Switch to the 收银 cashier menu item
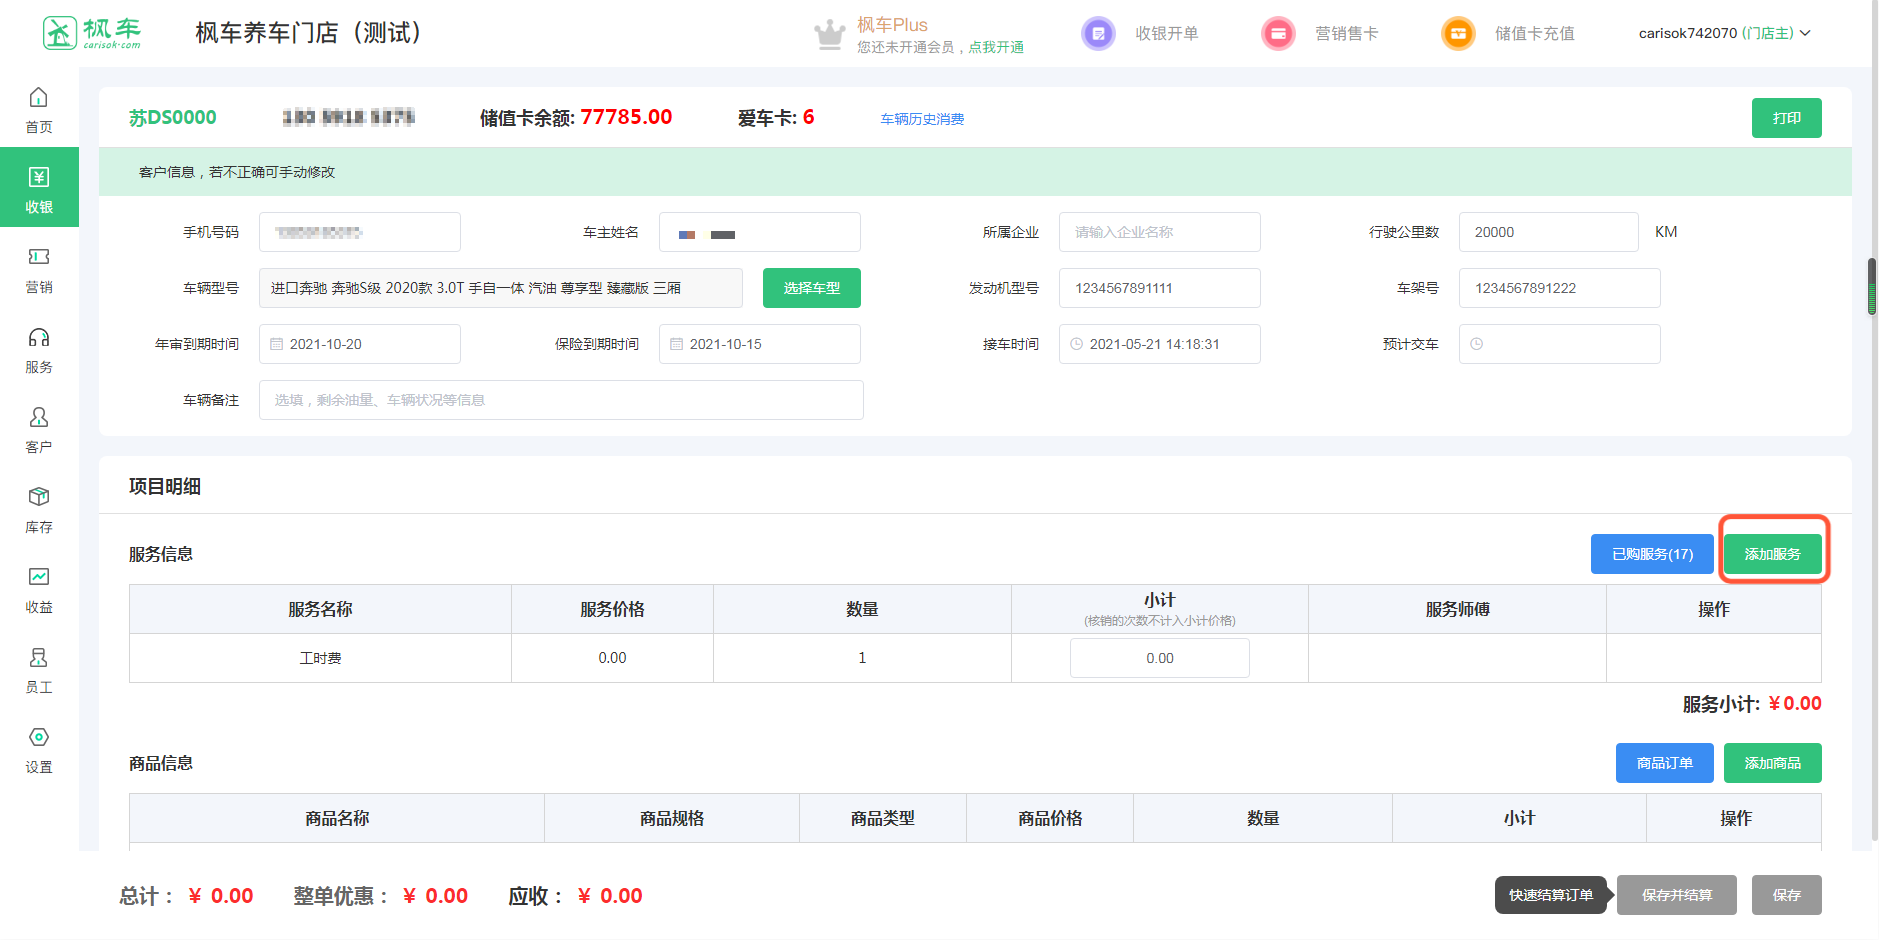 pos(39,188)
